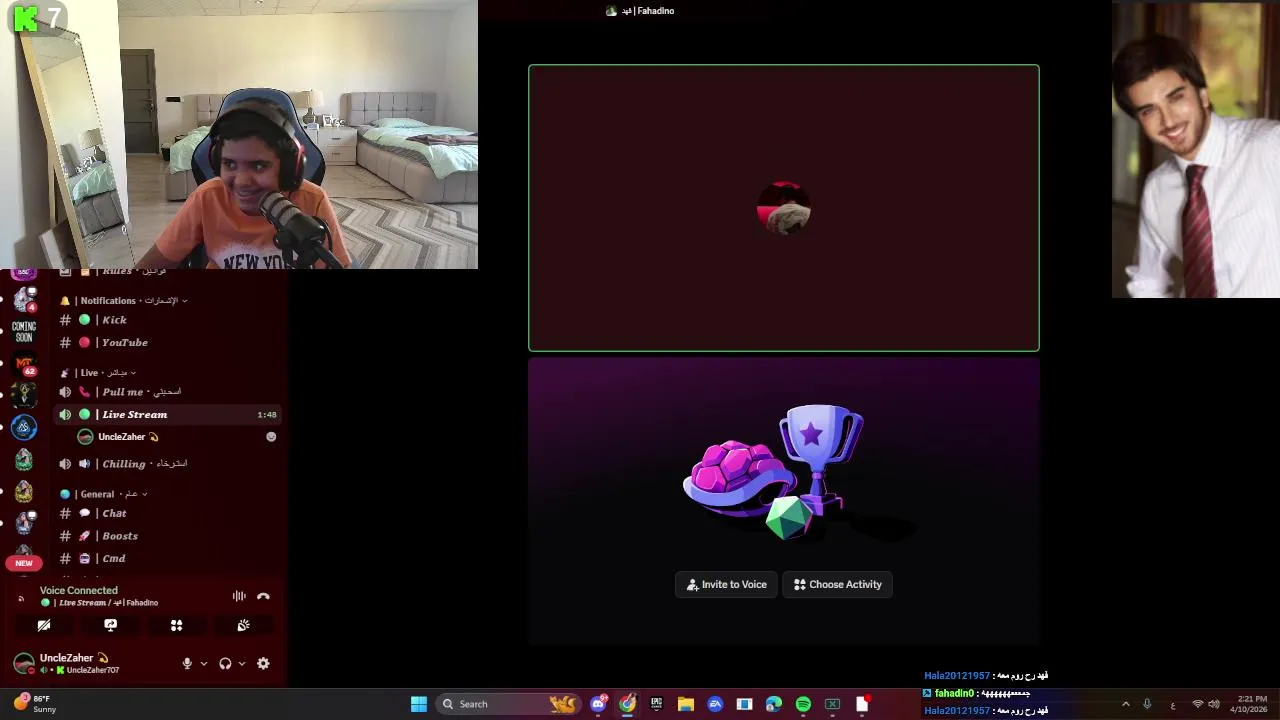Select the Live Stream voice channel
This screenshot has height=720, width=1280.
click(x=169, y=414)
